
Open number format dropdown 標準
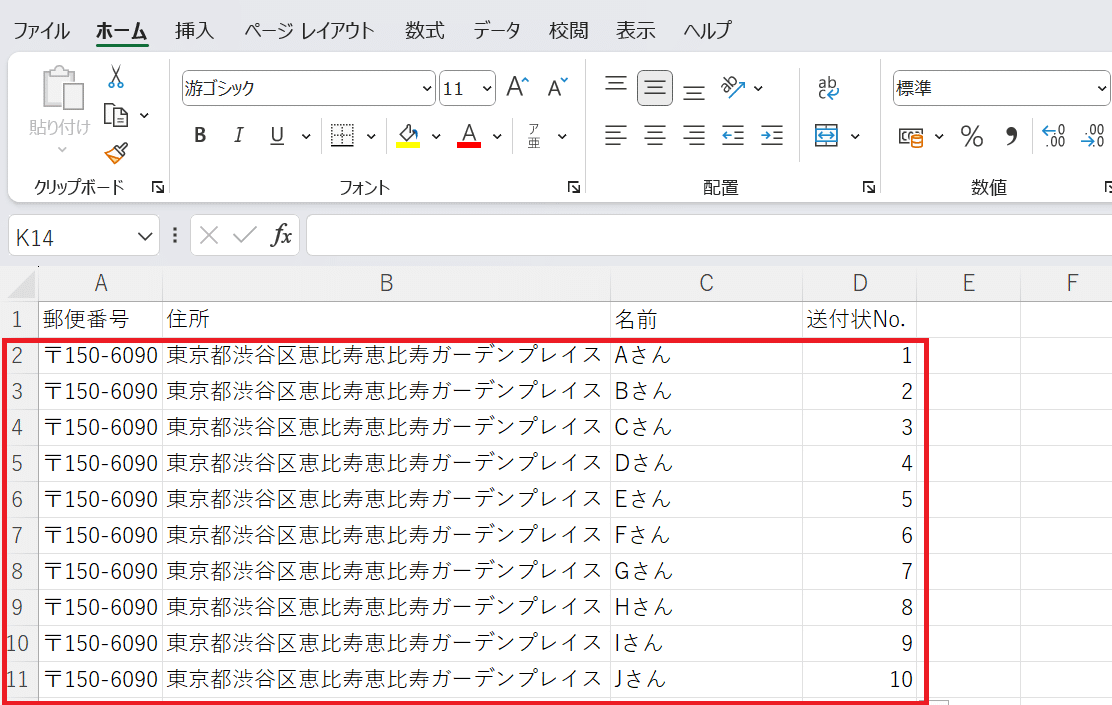point(1101,89)
